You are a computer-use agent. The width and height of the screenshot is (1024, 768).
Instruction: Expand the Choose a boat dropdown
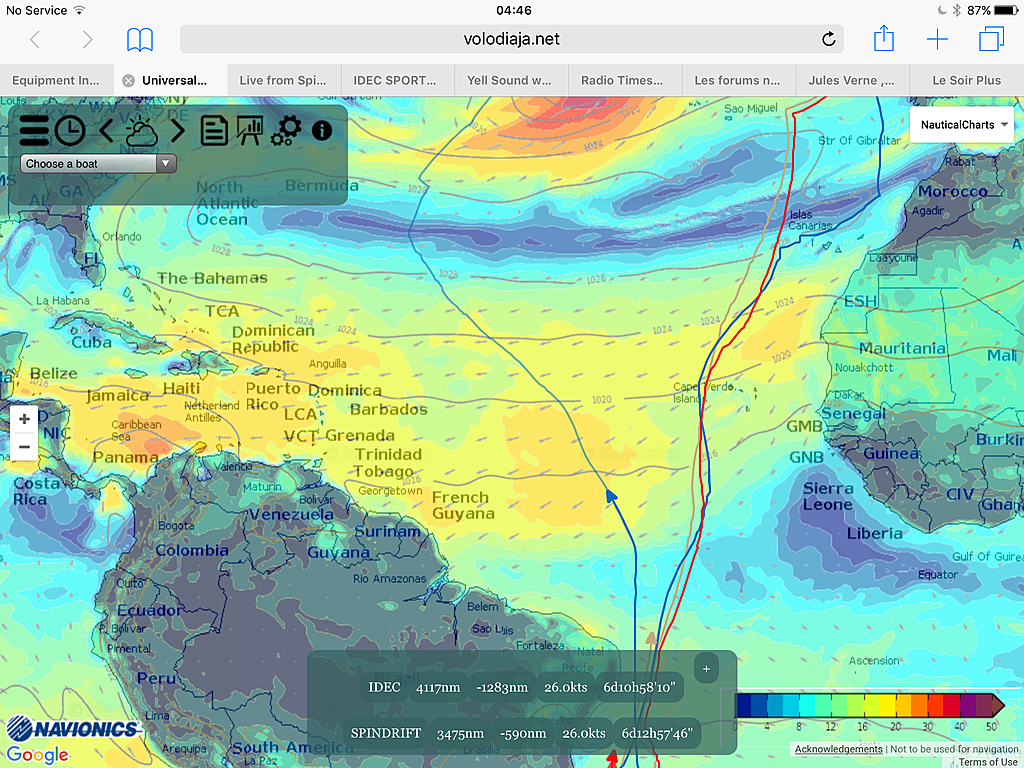pyautogui.click(x=99, y=163)
